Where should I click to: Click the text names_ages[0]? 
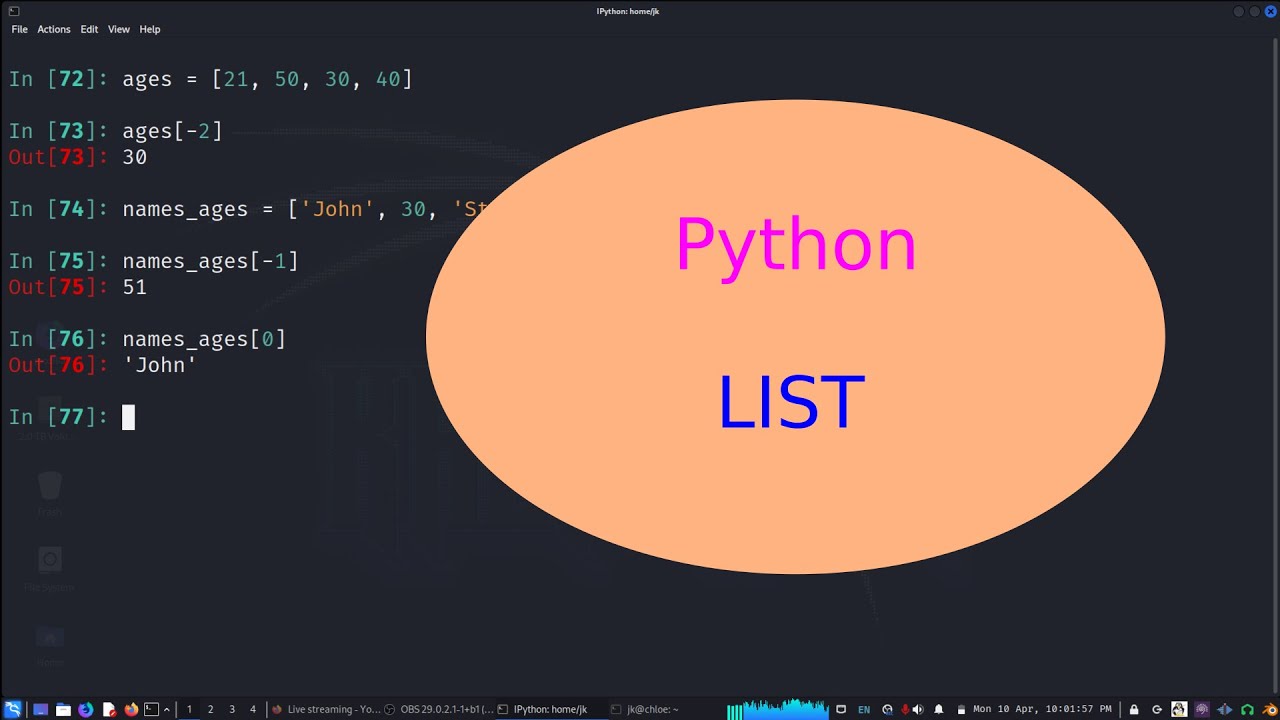tap(204, 339)
